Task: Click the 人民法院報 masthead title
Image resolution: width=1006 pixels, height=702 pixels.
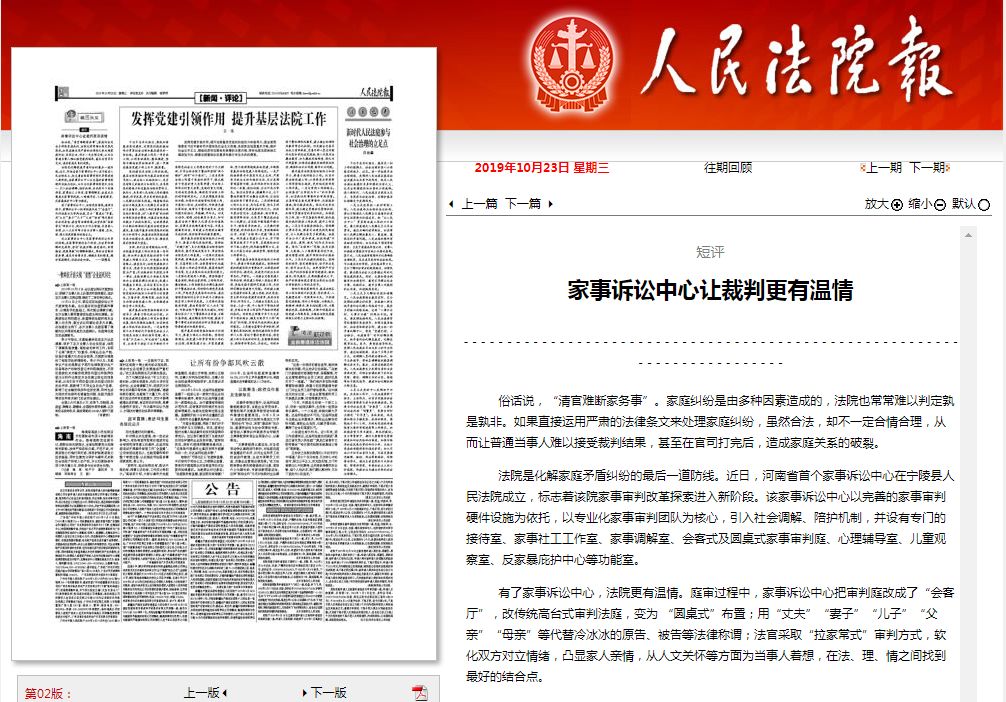Action: pos(795,61)
